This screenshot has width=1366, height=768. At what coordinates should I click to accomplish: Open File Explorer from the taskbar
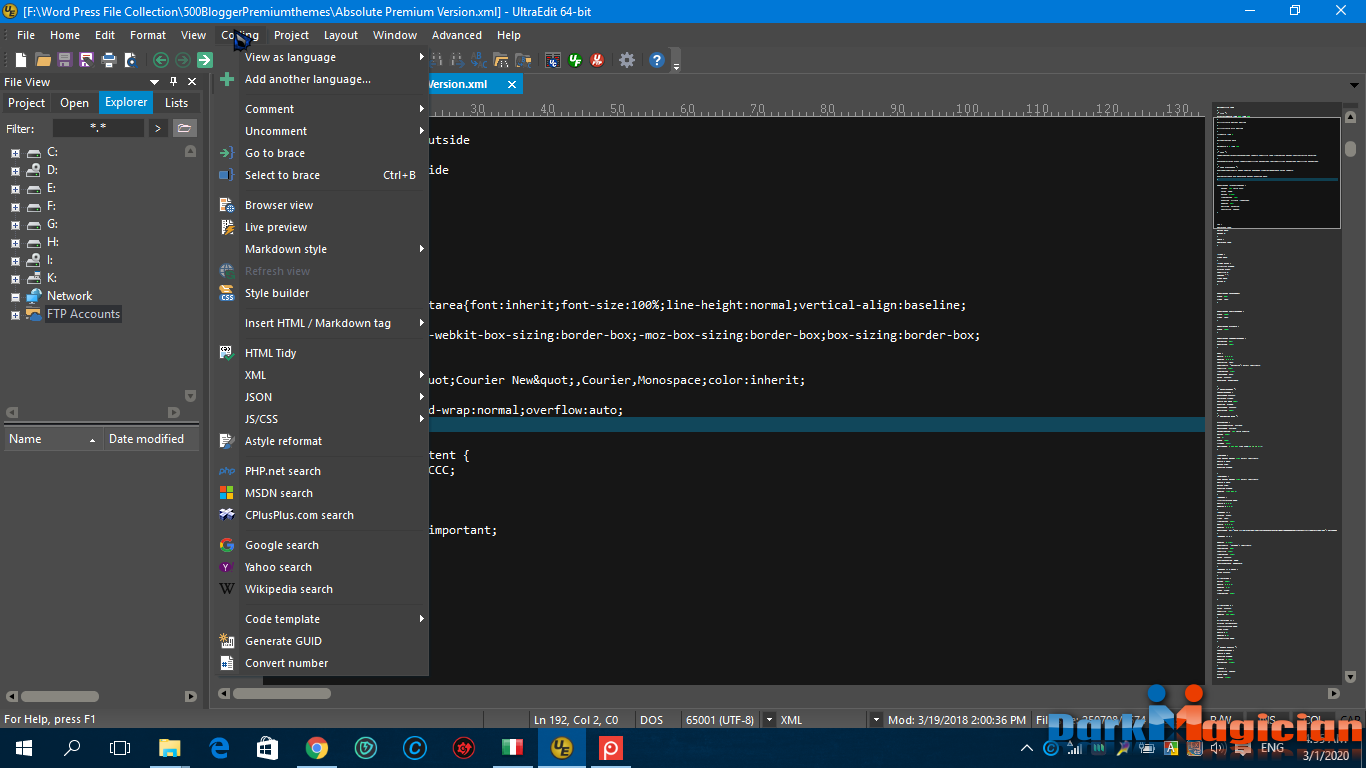point(170,748)
